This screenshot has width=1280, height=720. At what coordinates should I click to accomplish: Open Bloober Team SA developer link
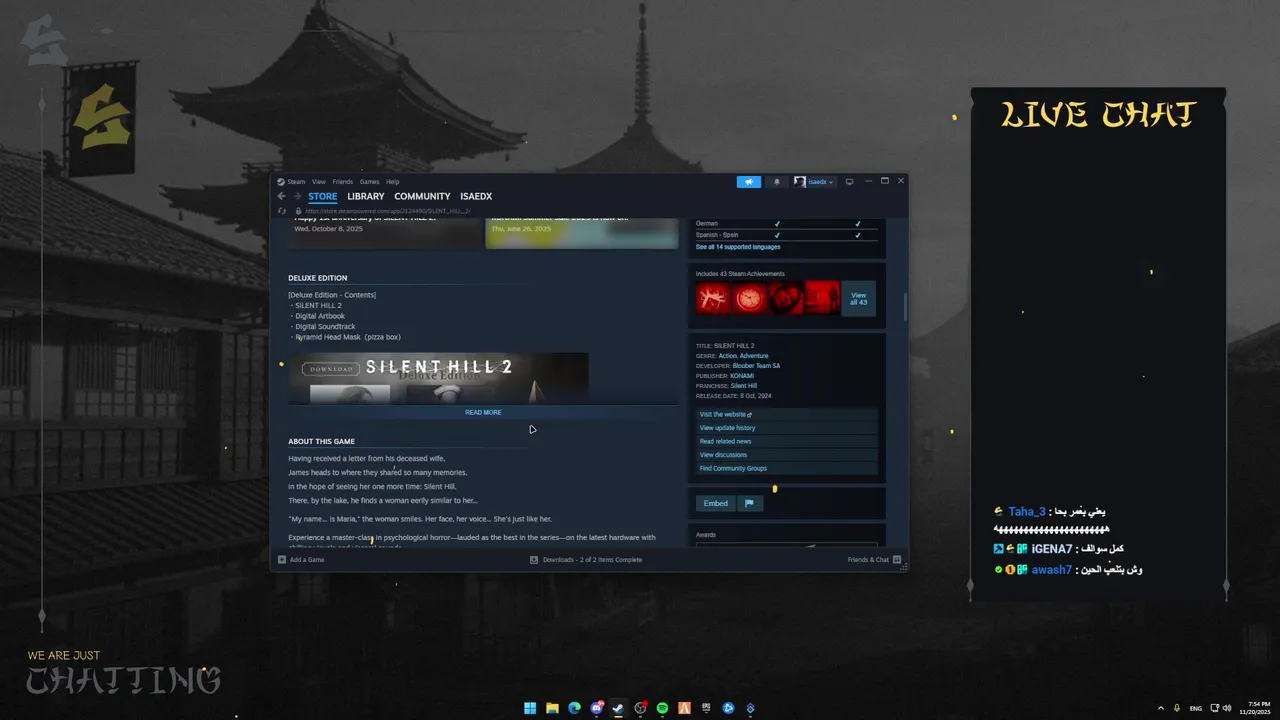(756, 366)
